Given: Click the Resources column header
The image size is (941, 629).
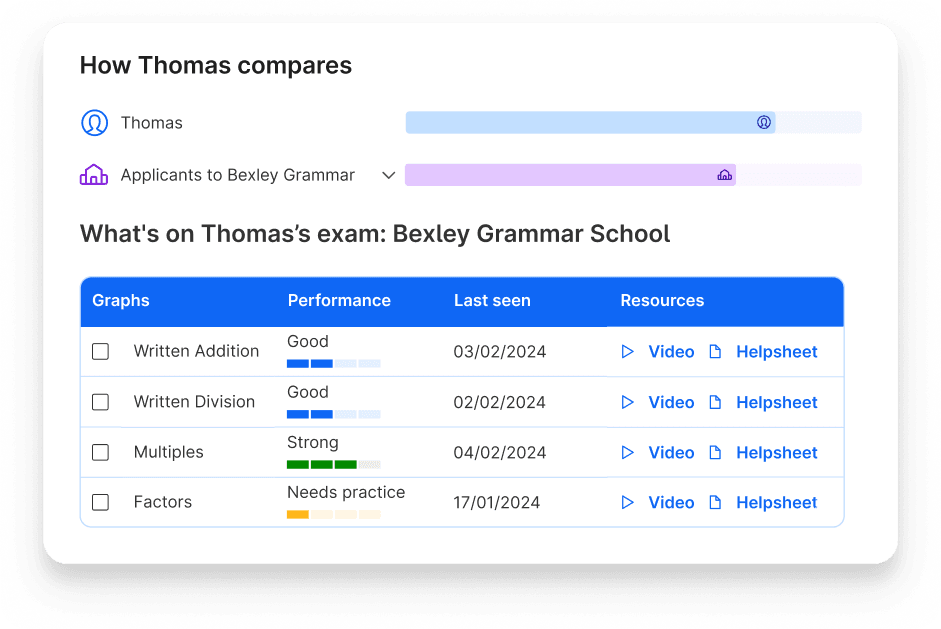Looking at the screenshot, I should point(662,300).
